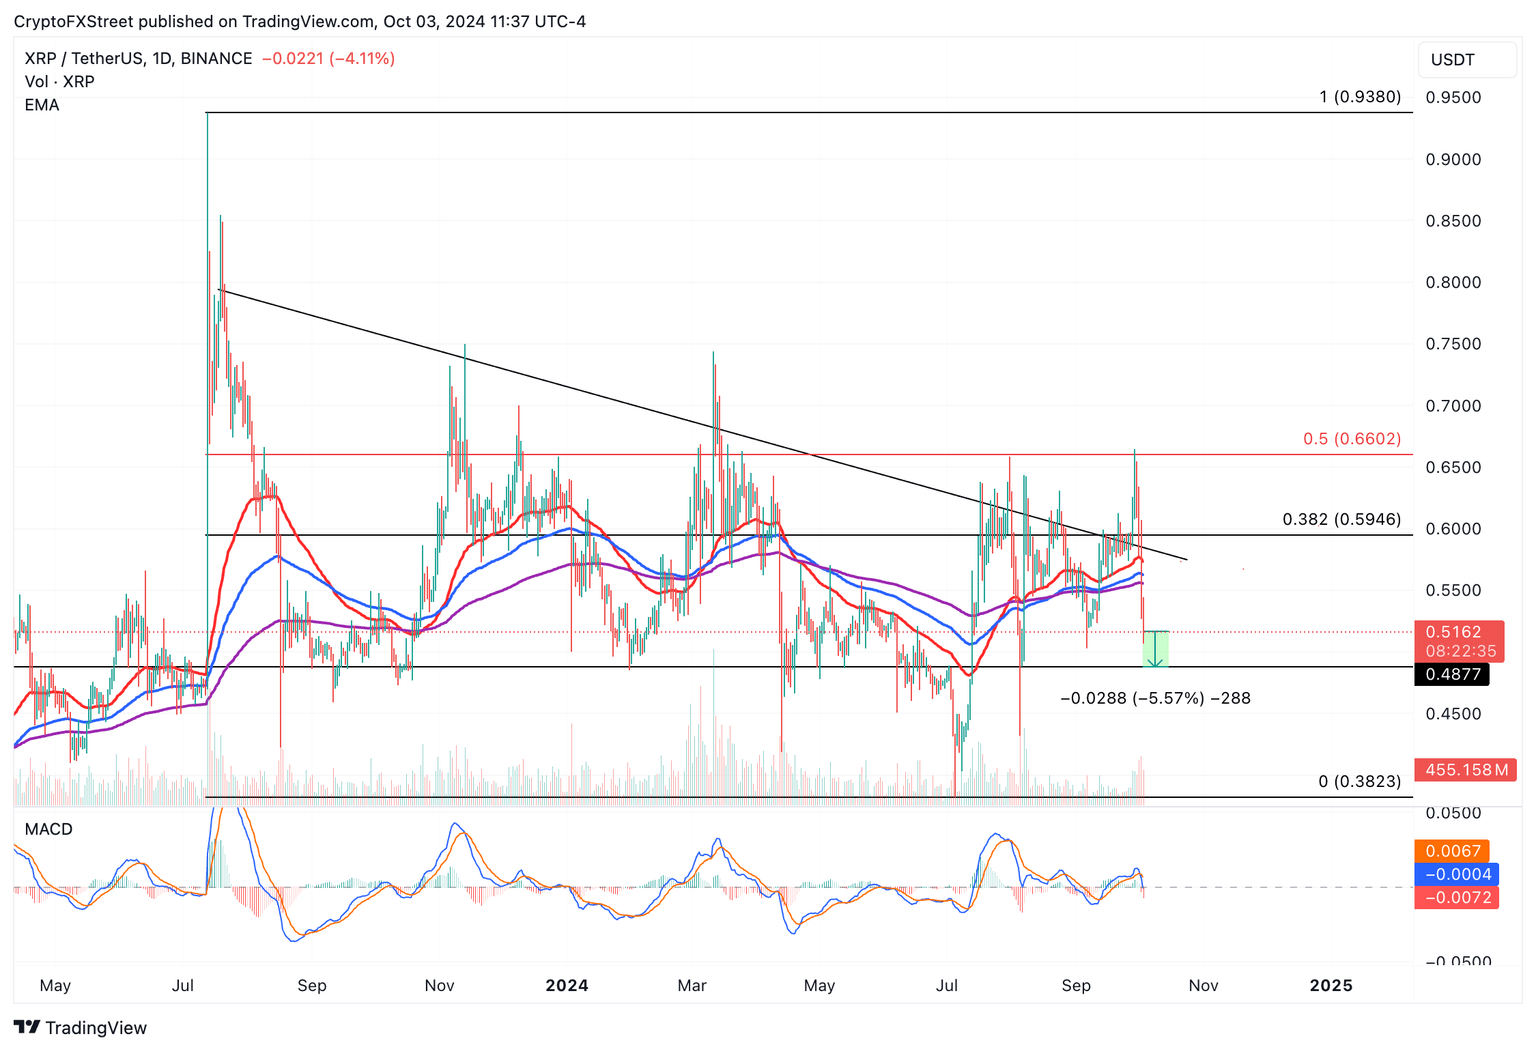1536x1051 pixels.
Task: Click the 455.158M volume value tag
Action: click(x=1466, y=770)
